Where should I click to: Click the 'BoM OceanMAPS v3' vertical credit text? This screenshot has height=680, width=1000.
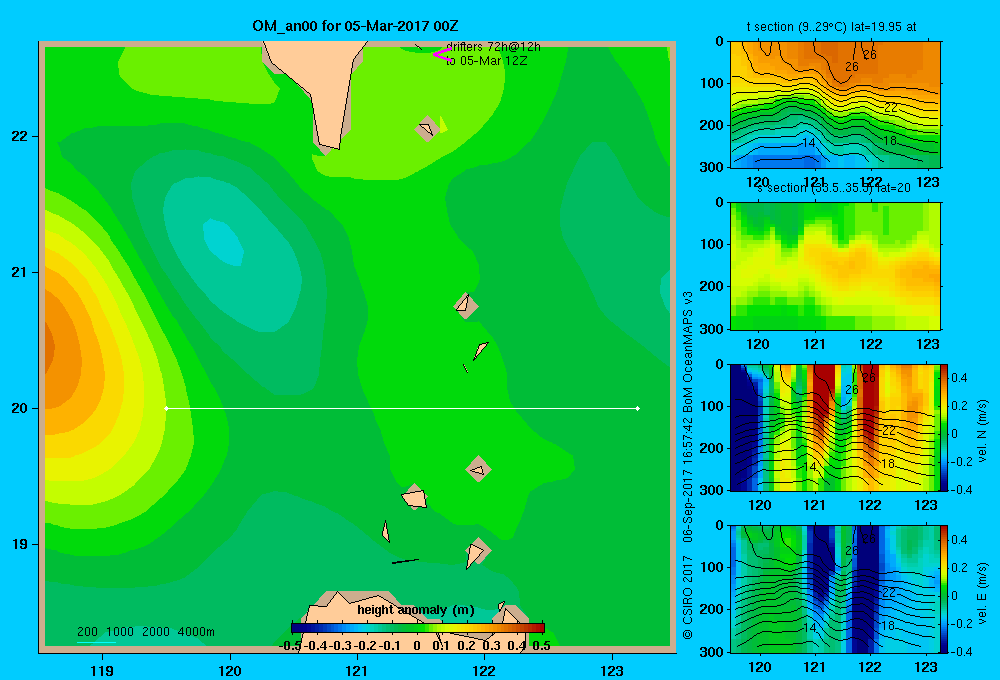pyautogui.click(x=688, y=351)
